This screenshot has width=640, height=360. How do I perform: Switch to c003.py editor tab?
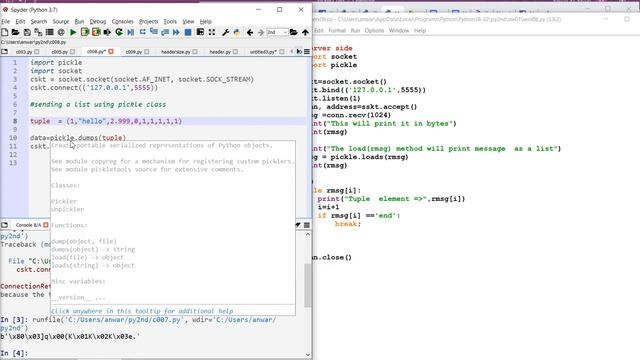pyautogui.click(x=24, y=52)
